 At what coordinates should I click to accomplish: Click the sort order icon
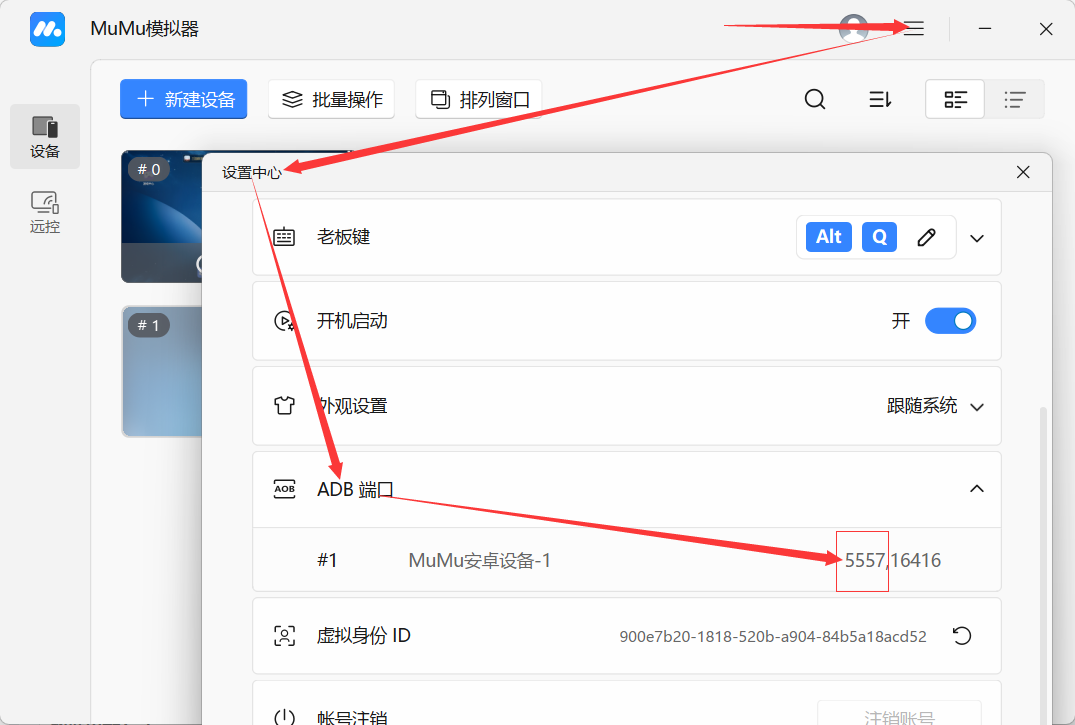(880, 99)
